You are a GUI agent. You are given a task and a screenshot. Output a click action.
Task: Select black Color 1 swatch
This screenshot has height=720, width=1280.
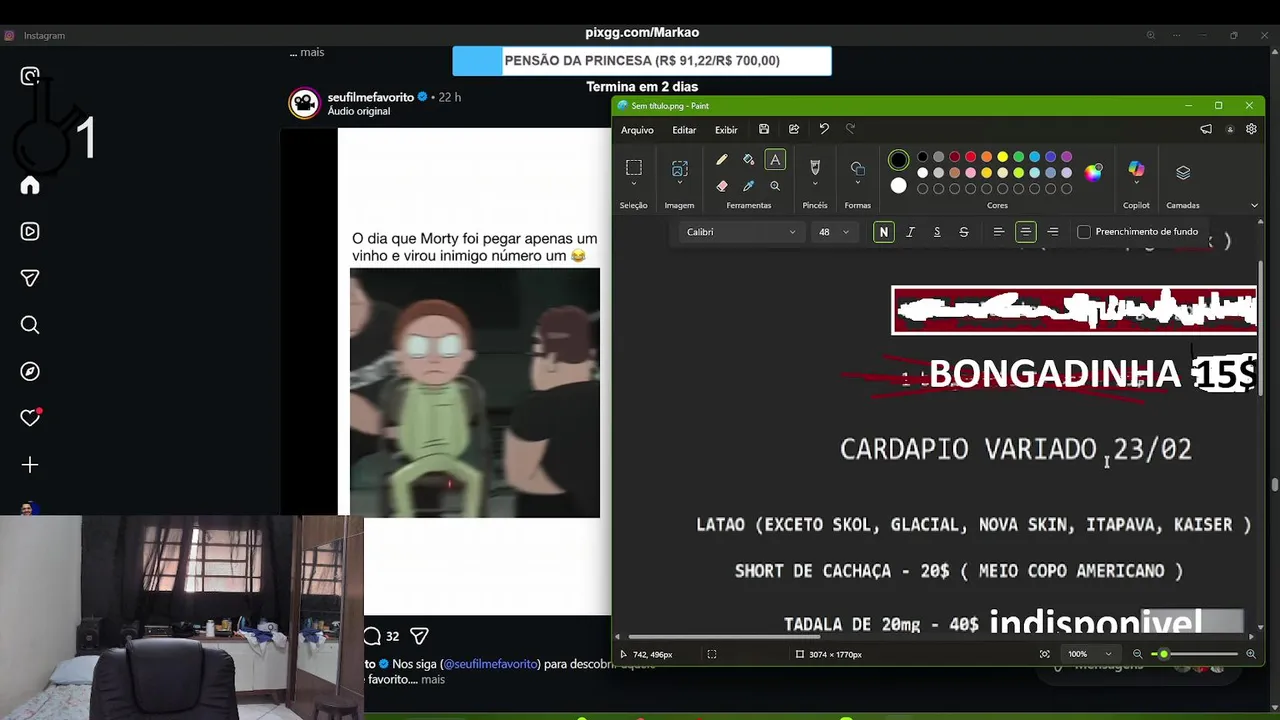(898, 160)
